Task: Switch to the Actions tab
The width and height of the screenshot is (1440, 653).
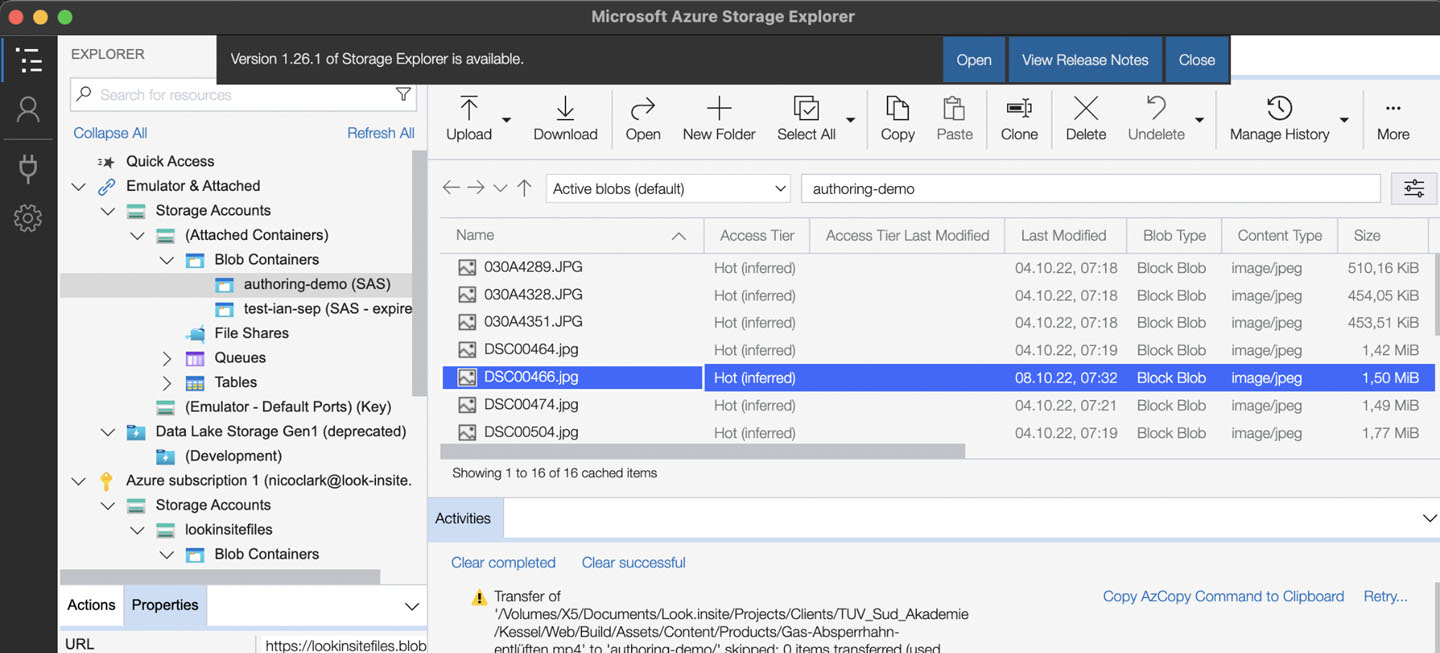Action: [x=91, y=605]
